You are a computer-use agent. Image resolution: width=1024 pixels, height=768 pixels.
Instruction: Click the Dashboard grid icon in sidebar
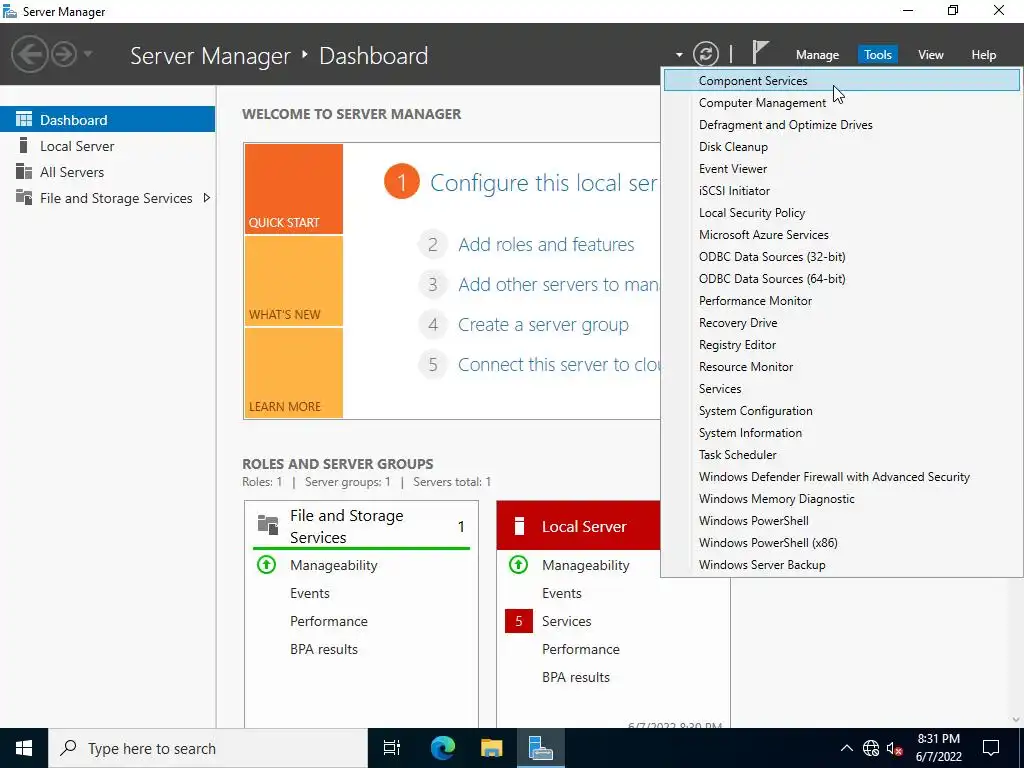[24, 119]
